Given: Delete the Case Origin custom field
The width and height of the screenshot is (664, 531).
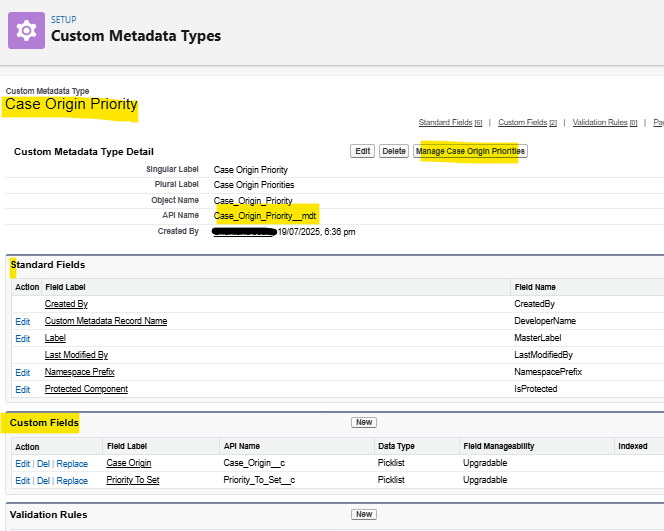Looking at the screenshot, I should point(43,464).
